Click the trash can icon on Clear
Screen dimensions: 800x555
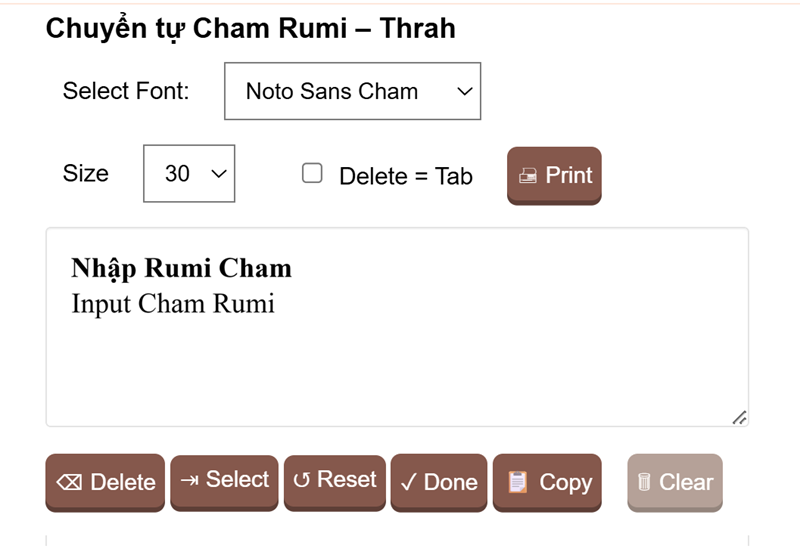pos(644,482)
